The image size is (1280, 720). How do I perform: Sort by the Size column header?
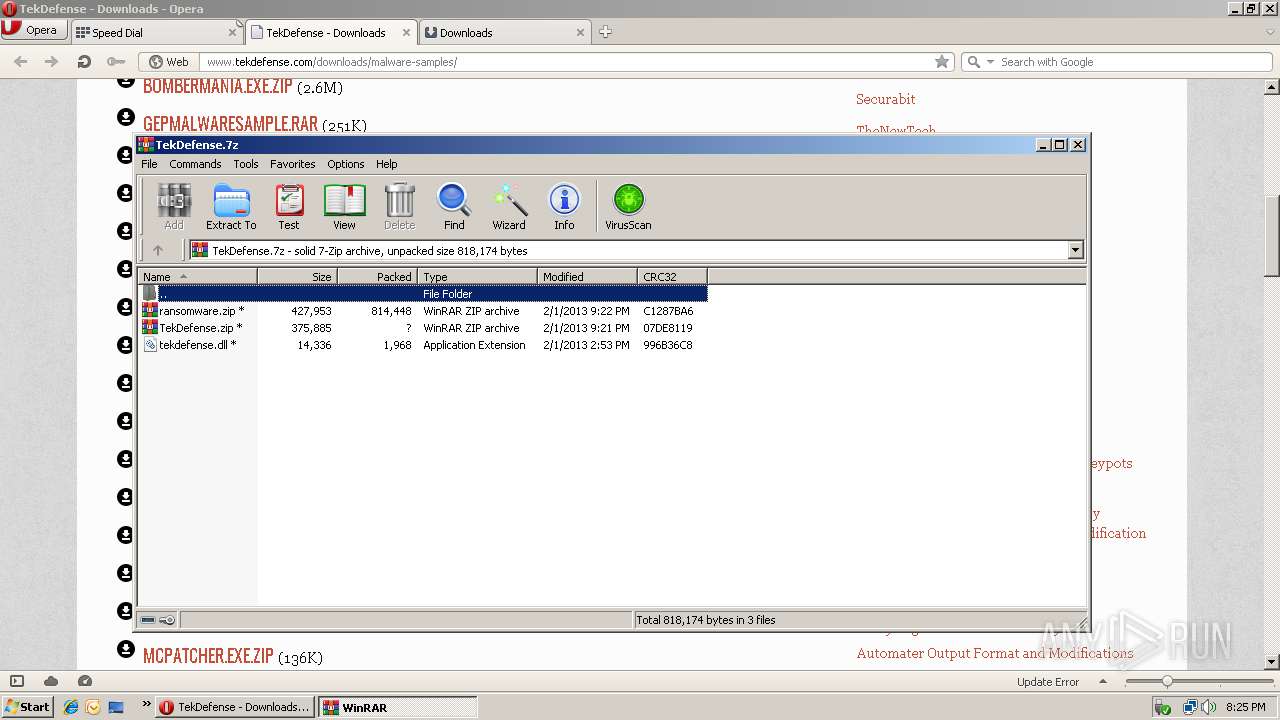point(298,277)
